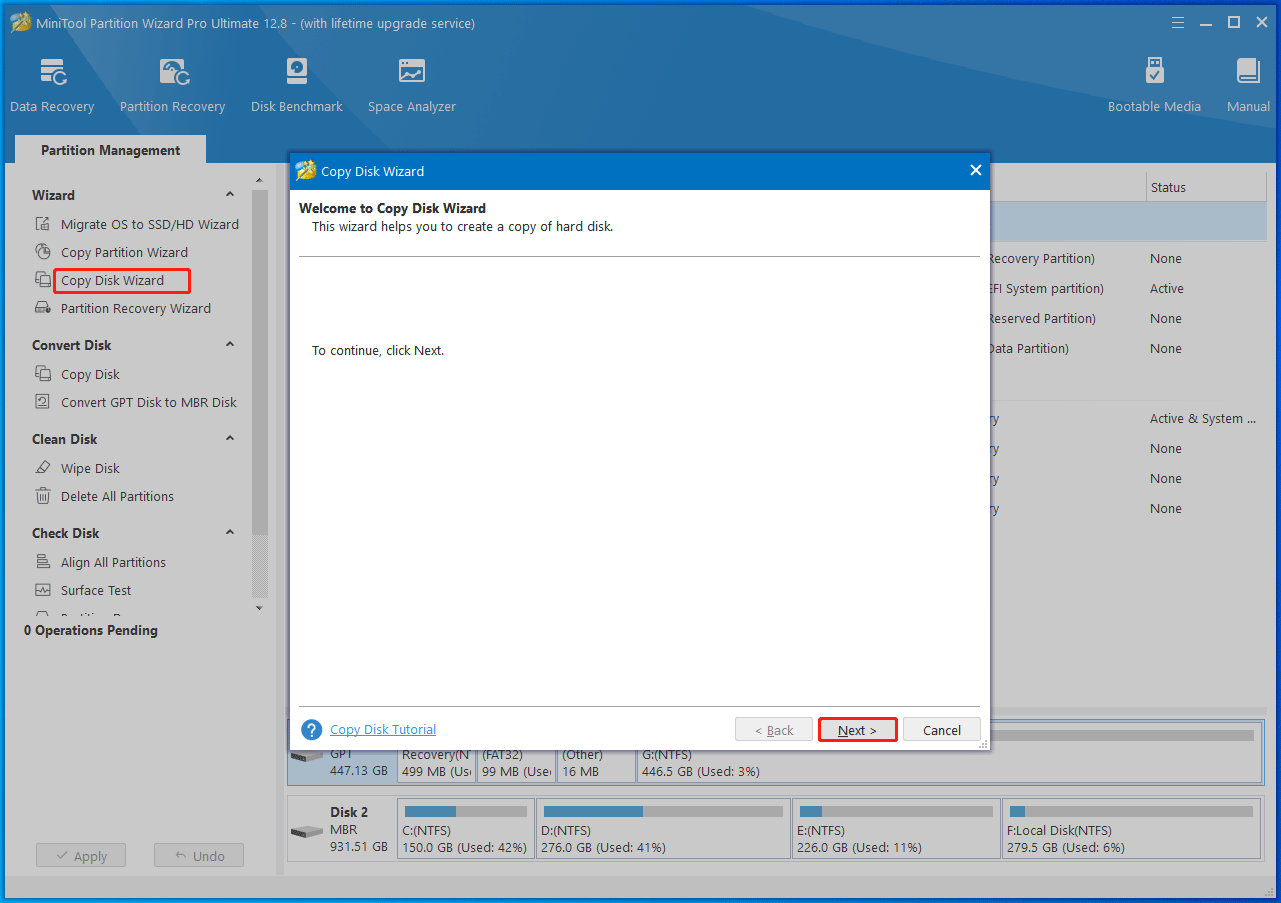Click Migrate OS to SSD/HD Wizard icon

pyautogui.click(x=43, y=224)
